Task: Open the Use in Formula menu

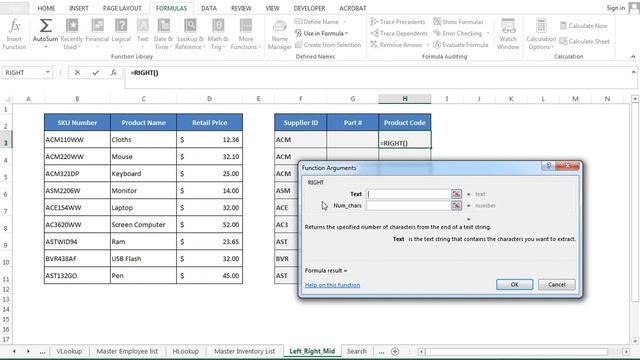Action: click(321, 33)
